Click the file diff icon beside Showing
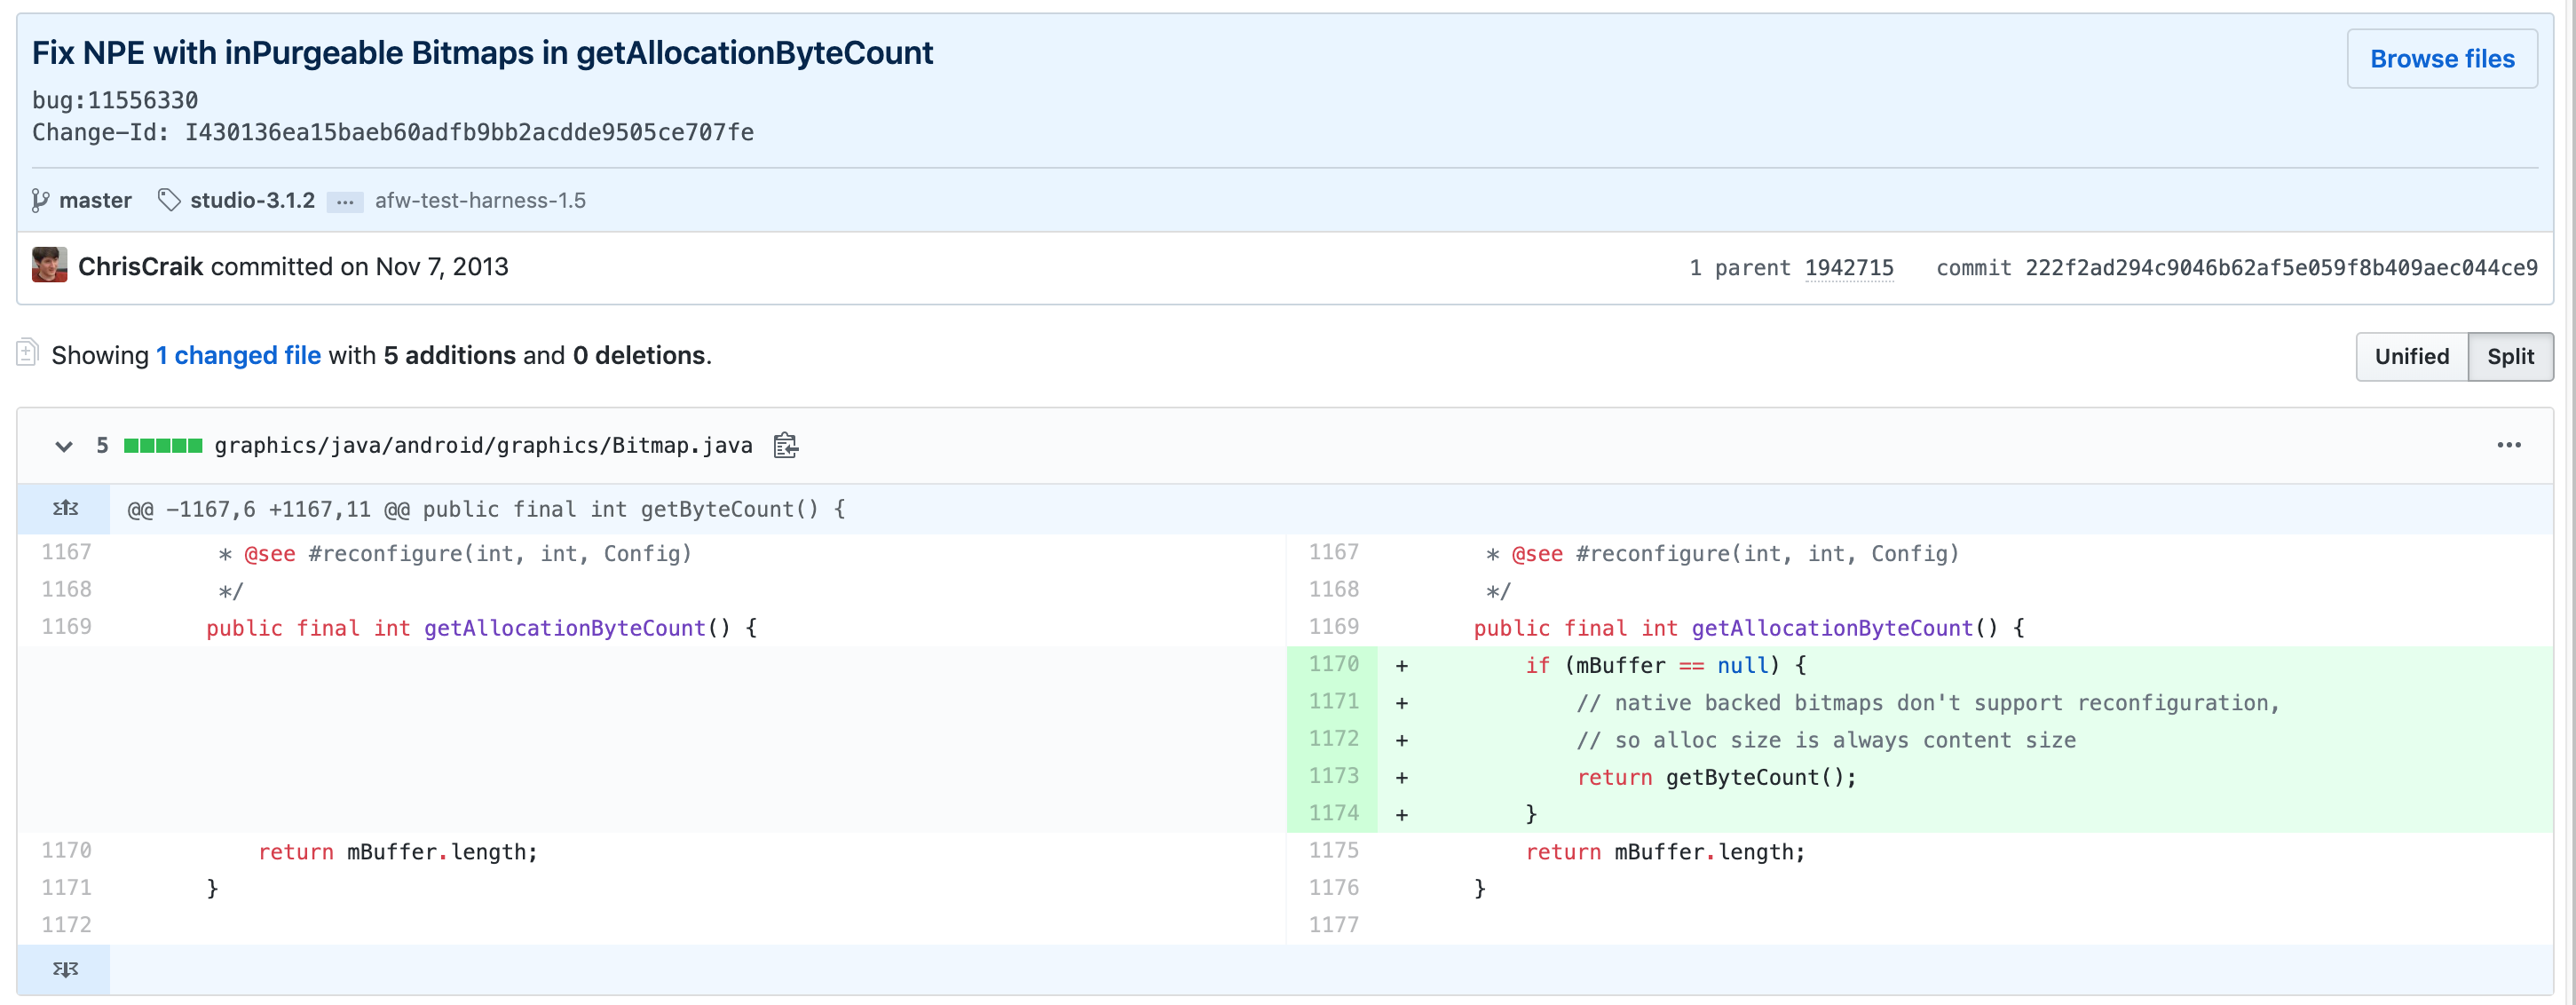The image size is (2576, 1005). pyautogui.click(x=28, y=354)
